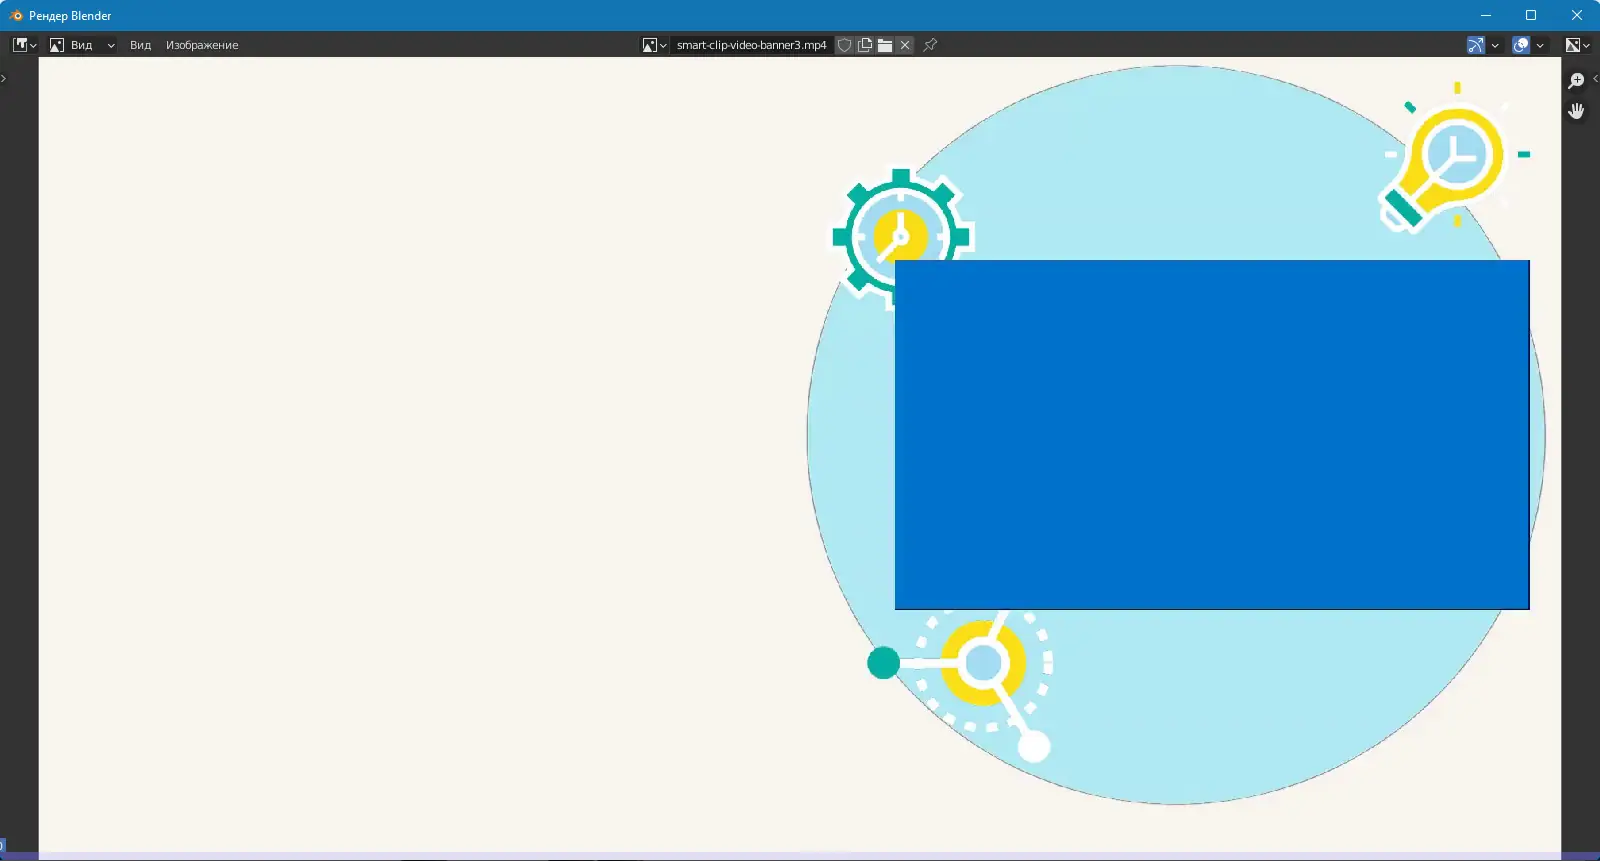Toggle overlays display in the header
Image resolution: width=1600 pixels, height=861 pixels.
pos(1521,45)
